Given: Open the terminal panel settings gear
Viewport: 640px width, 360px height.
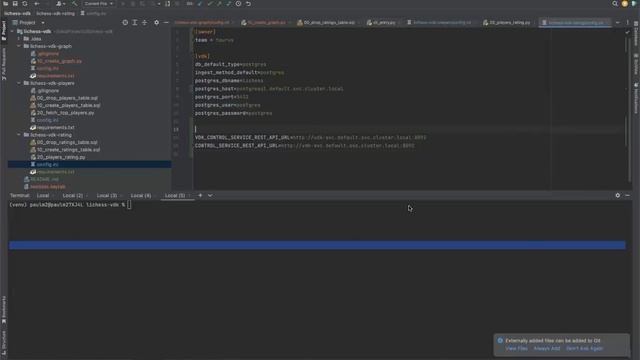Looking at the screenshot, I should [x=618, y=196].
